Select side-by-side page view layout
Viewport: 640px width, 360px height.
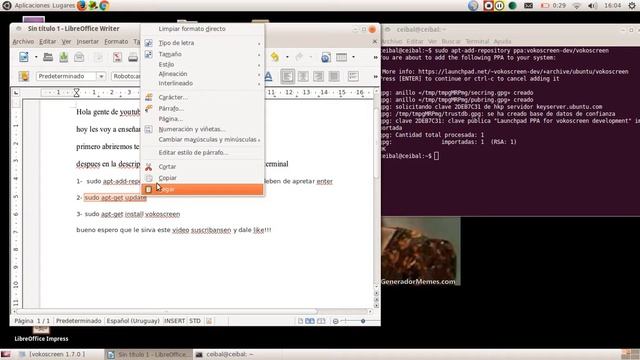[310, 321]
